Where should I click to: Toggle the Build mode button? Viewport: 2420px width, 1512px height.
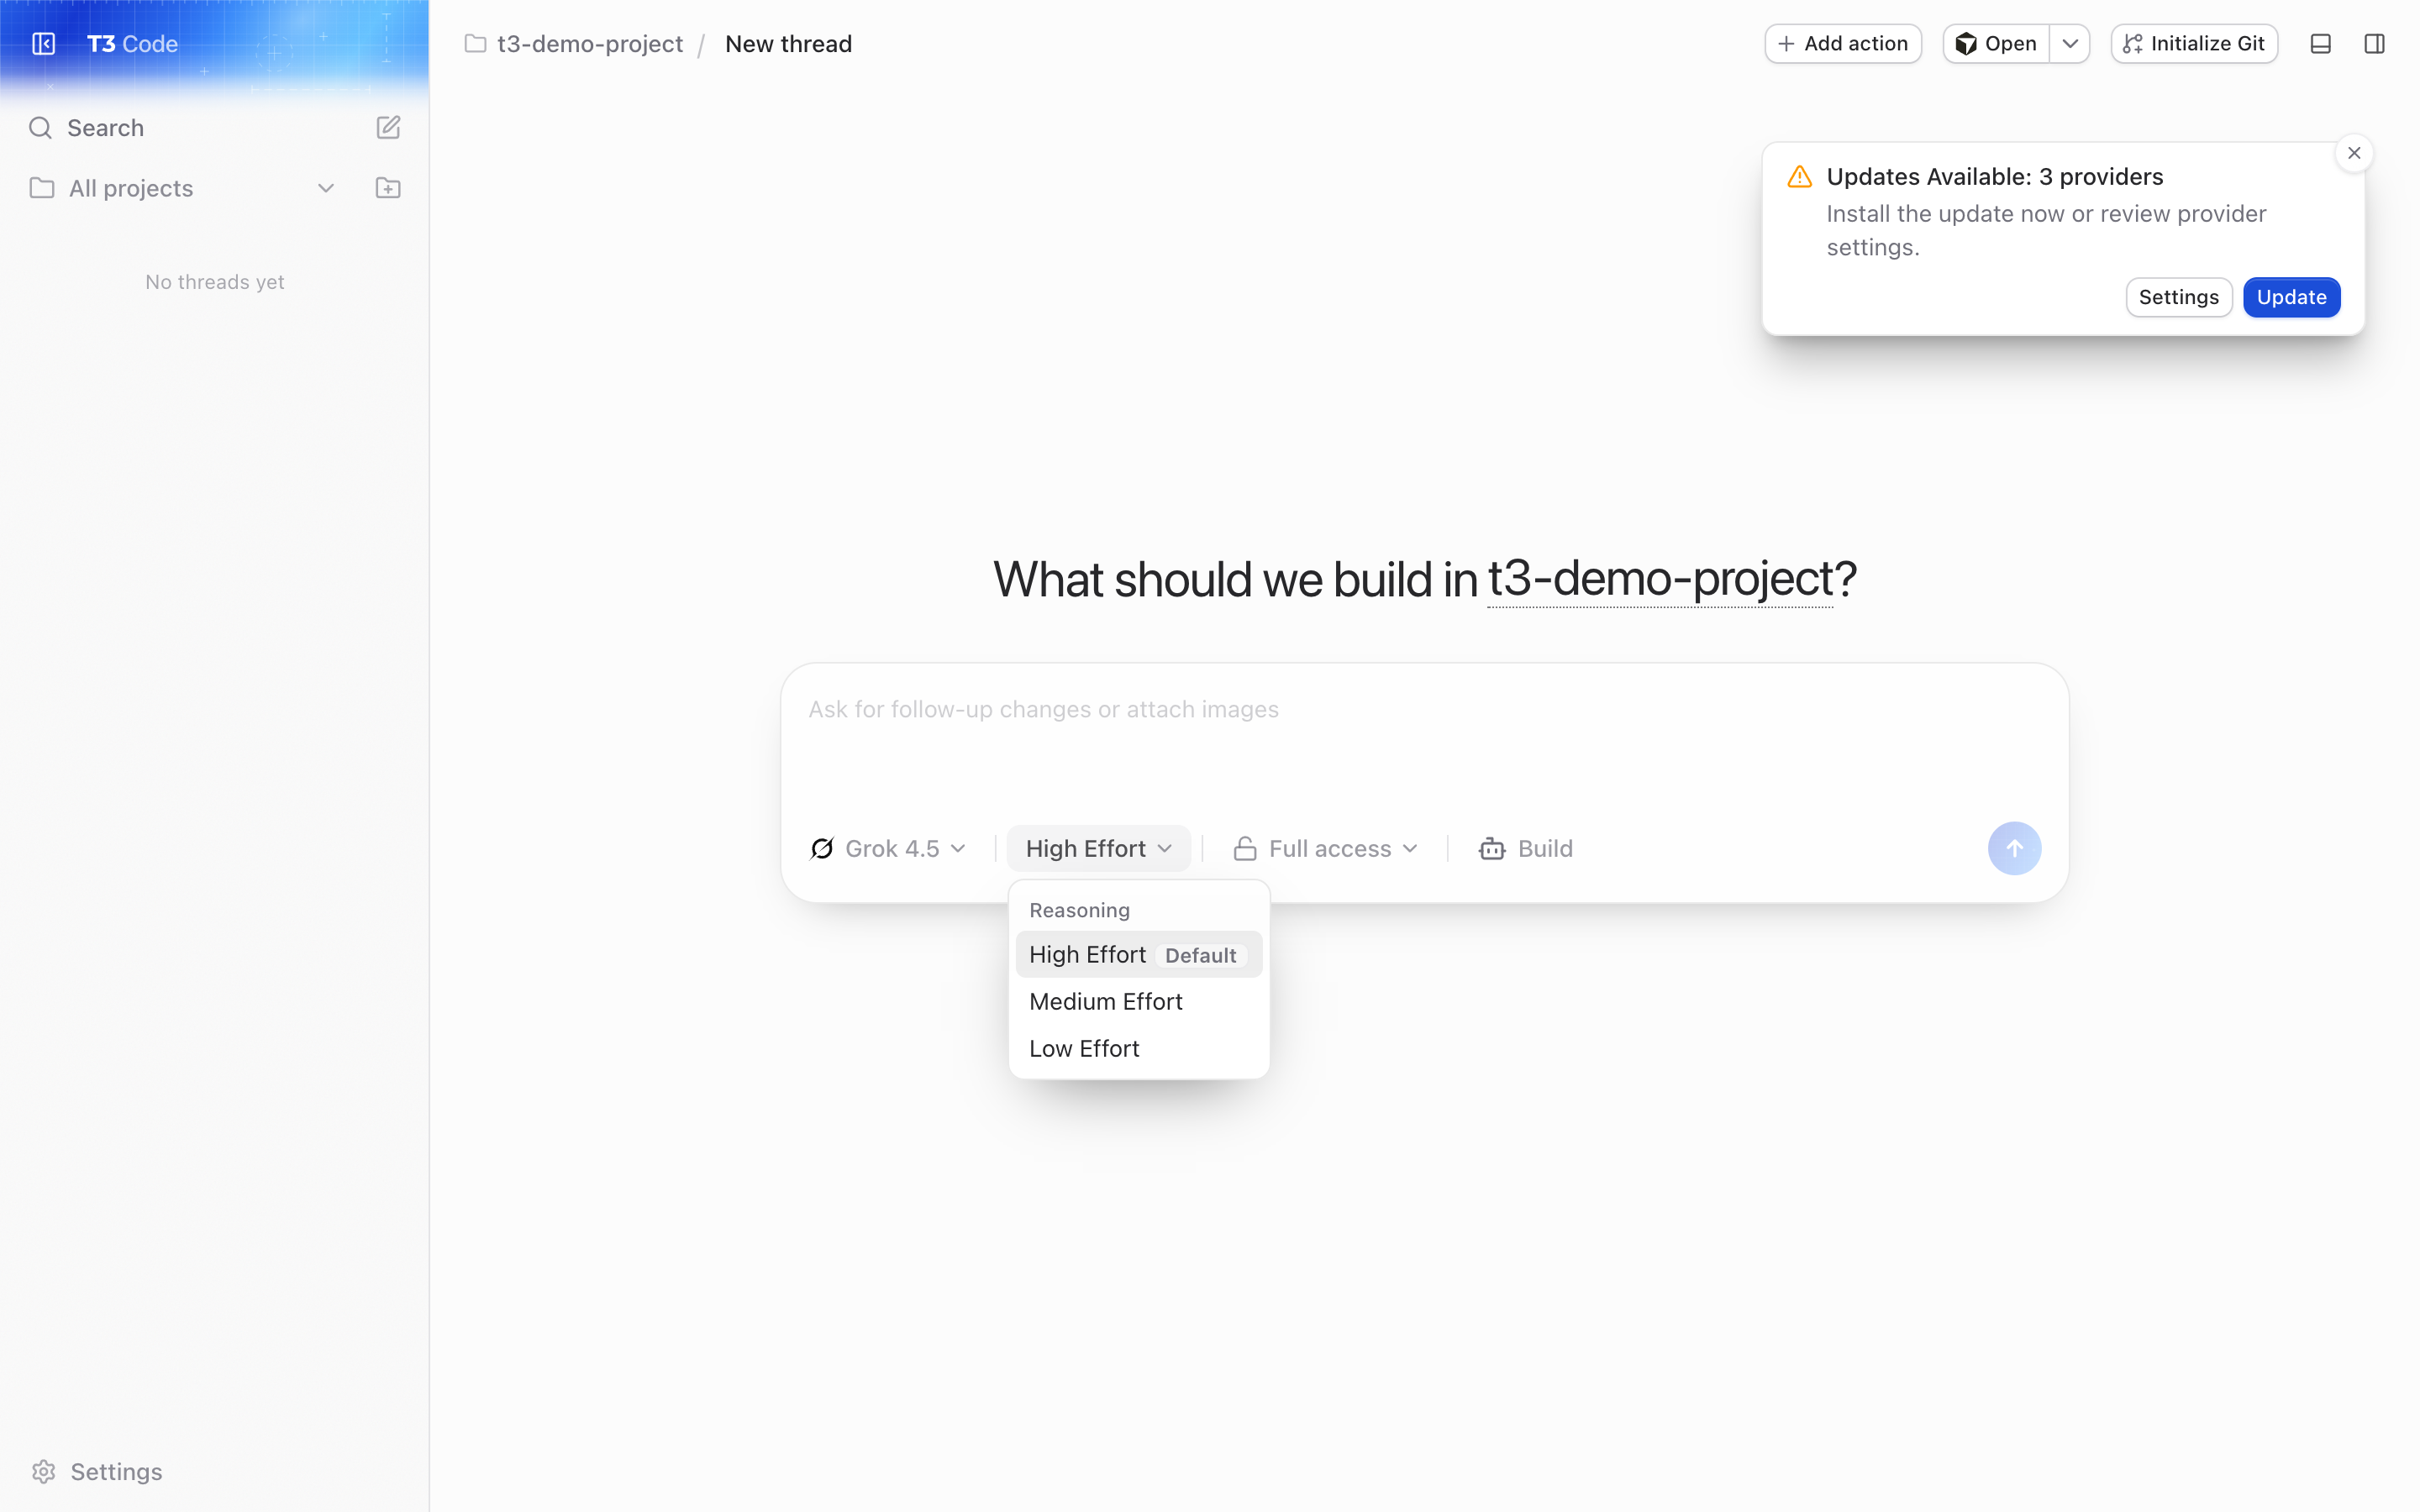coord(1526,849)
